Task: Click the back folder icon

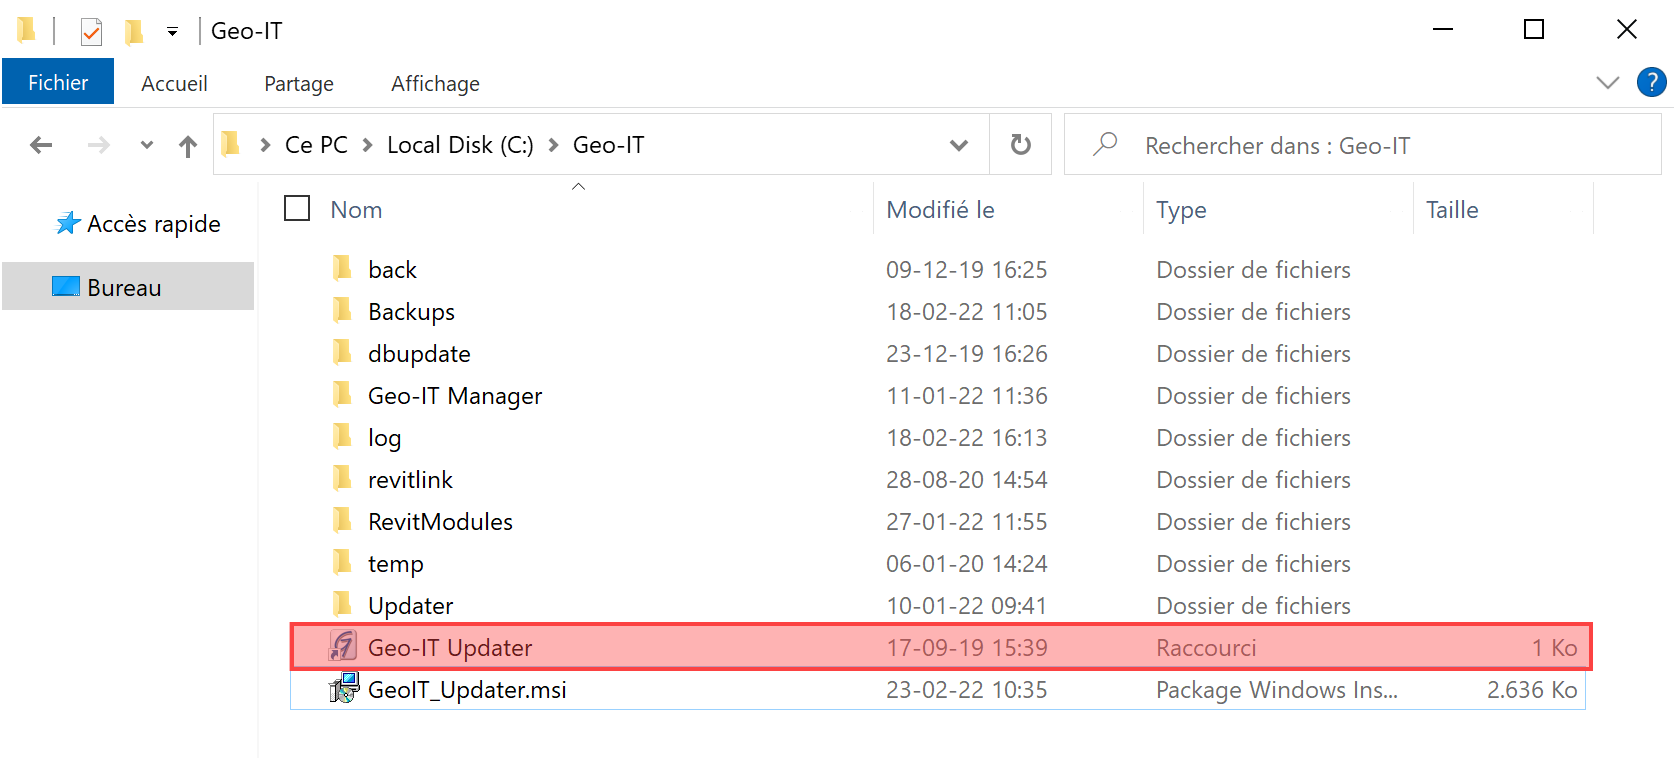Action: click(342, 268)
